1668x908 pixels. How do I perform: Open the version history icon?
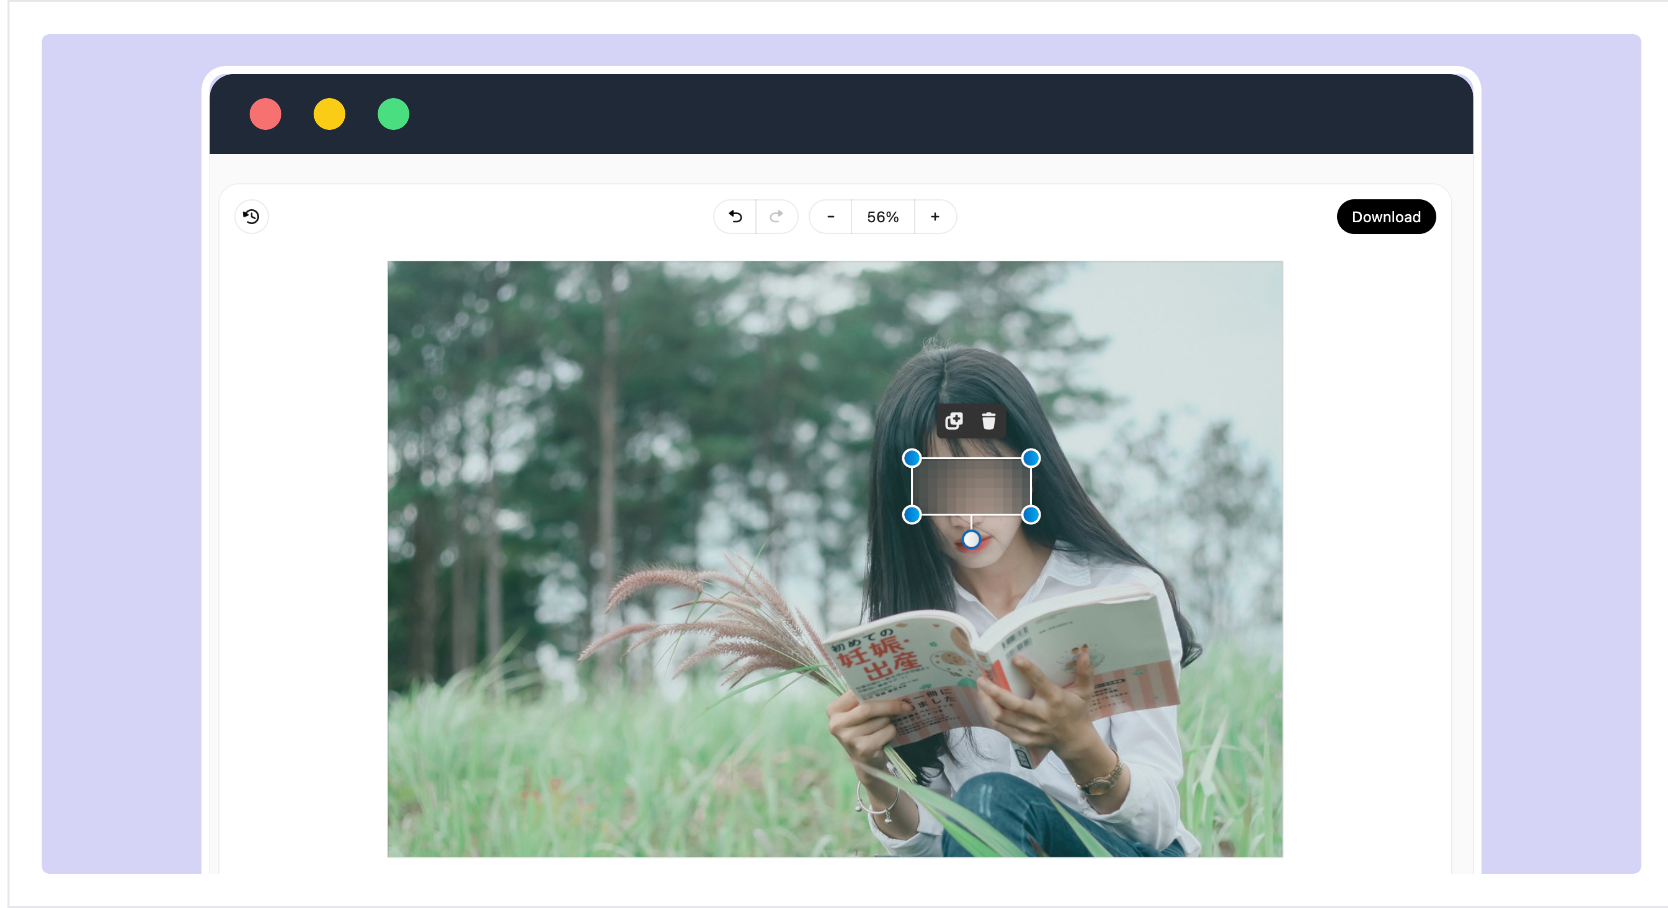pos(251,216)
